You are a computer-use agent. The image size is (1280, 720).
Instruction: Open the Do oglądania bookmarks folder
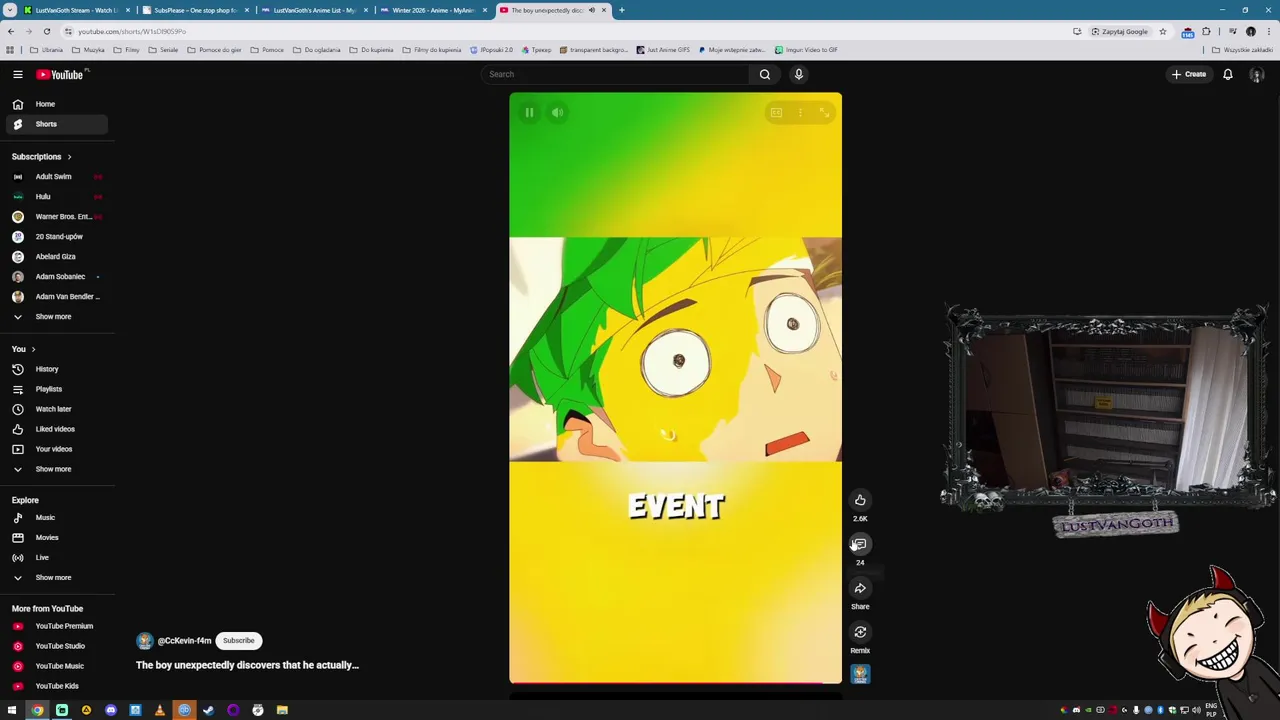click(x=317, y=50)
